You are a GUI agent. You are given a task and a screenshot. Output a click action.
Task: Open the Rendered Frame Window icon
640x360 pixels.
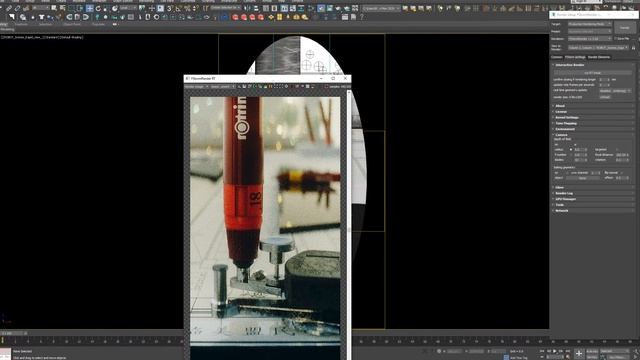pos(329,8)
